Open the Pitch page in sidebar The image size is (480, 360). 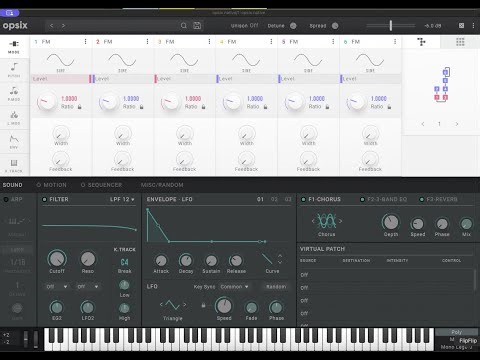(x=14, y=70)
